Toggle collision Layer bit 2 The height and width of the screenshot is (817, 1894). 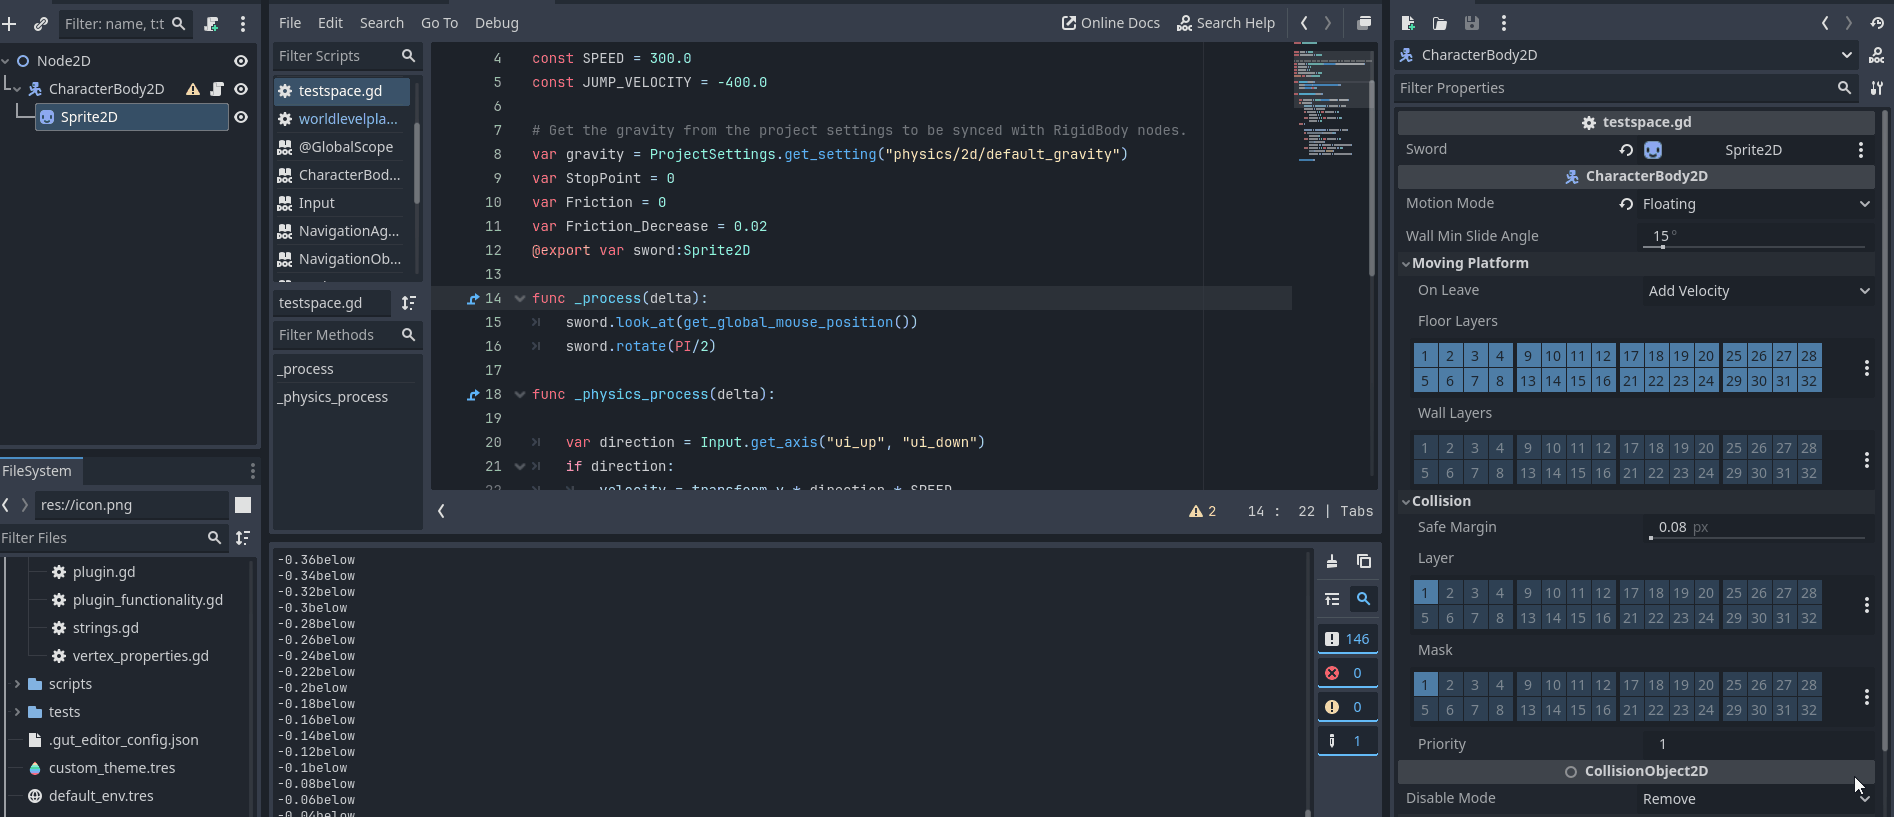pyautogui.click(x=1450, y=593)
